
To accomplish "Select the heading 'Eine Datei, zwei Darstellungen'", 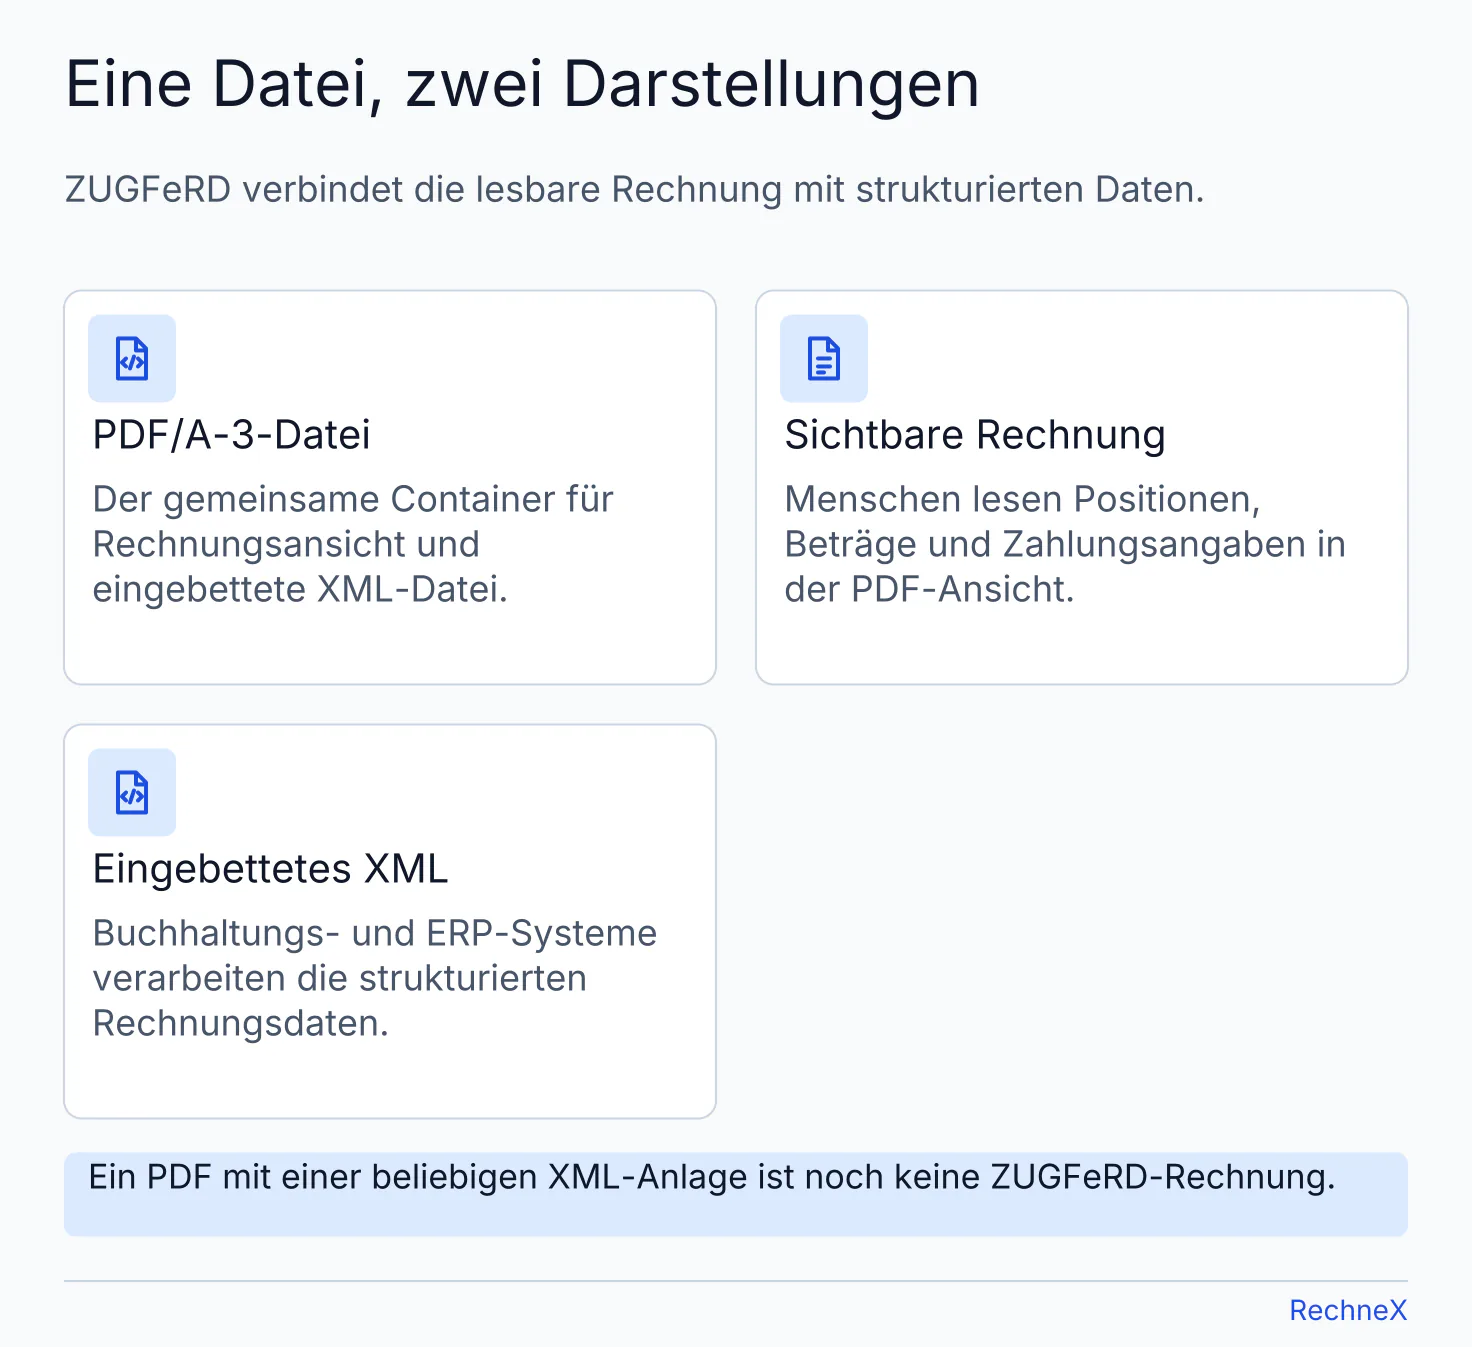I will [x=522, y=84].
